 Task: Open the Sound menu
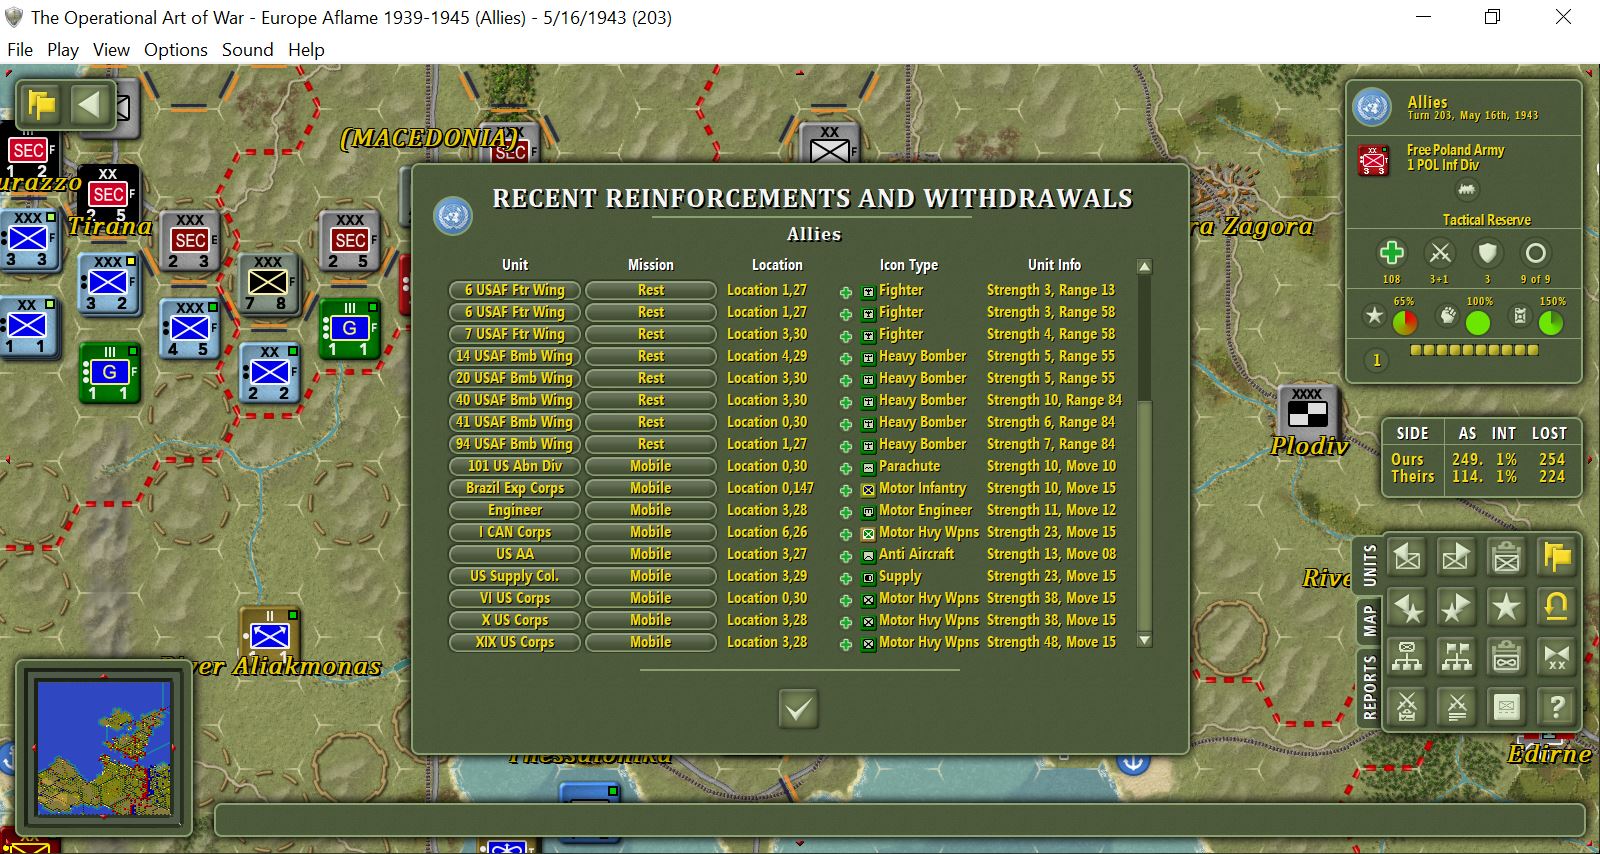coord(248,49)
